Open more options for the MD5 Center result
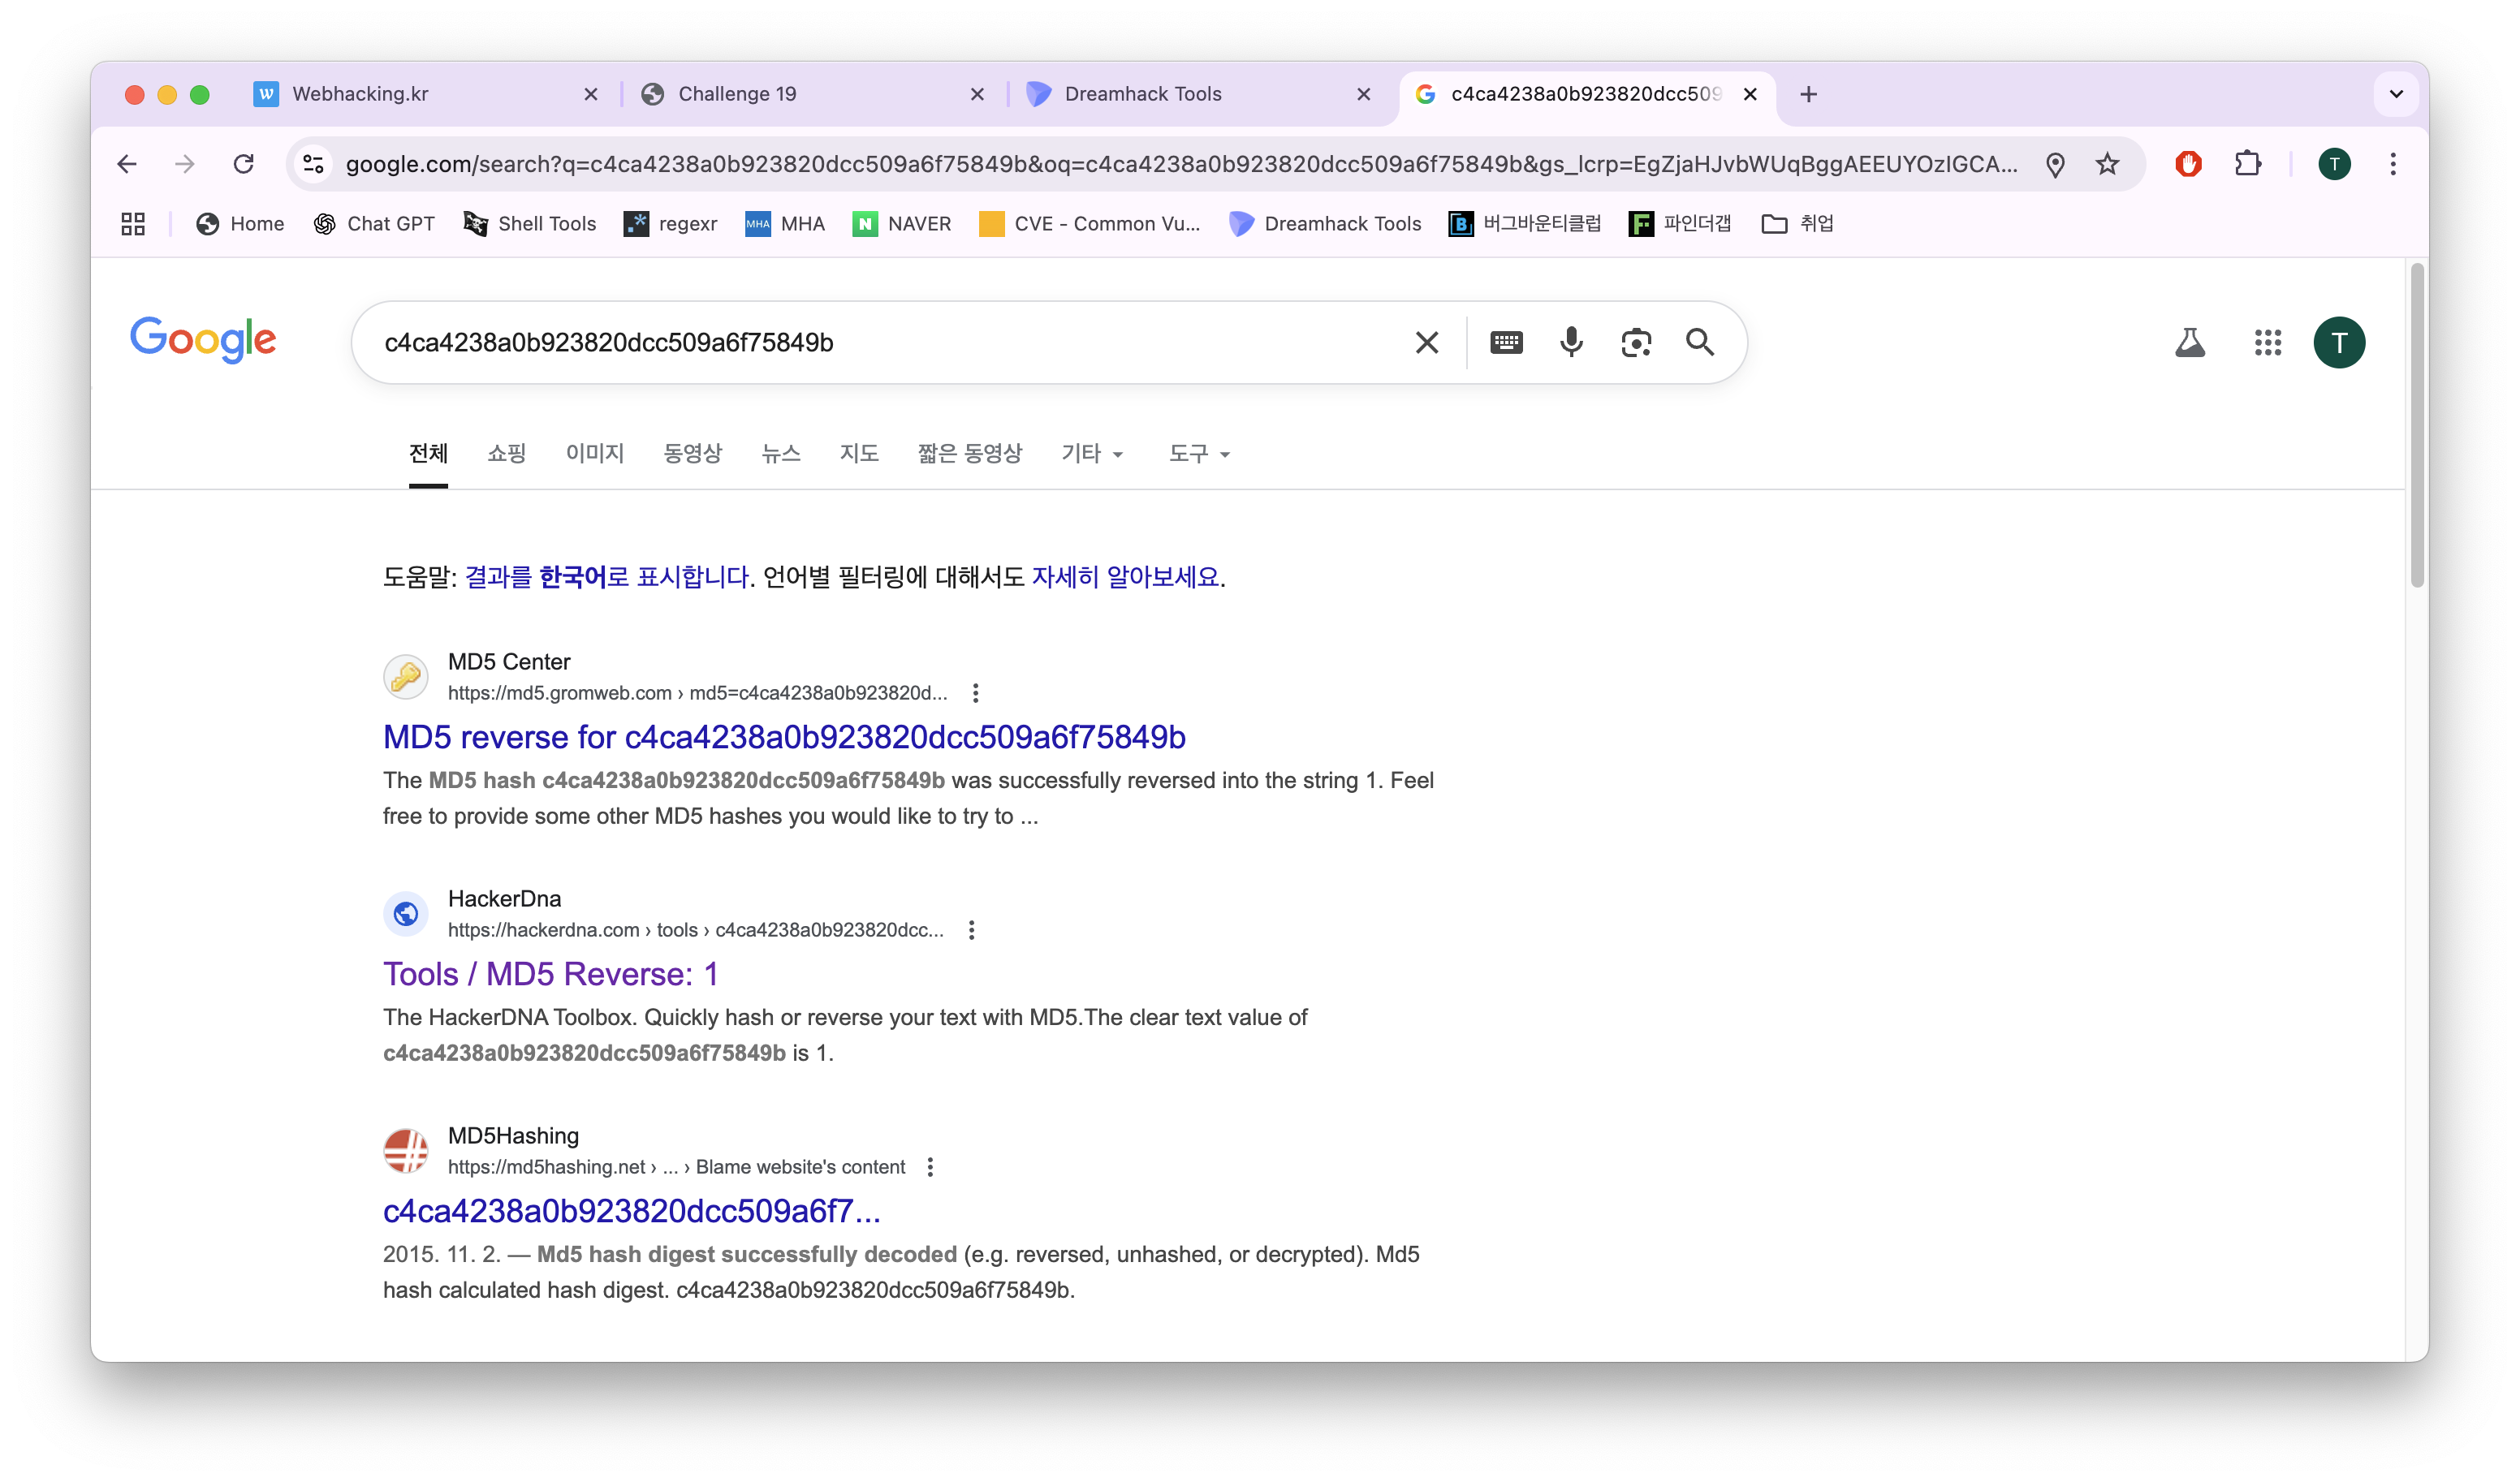2520x1482 pixels. point(975,693)
